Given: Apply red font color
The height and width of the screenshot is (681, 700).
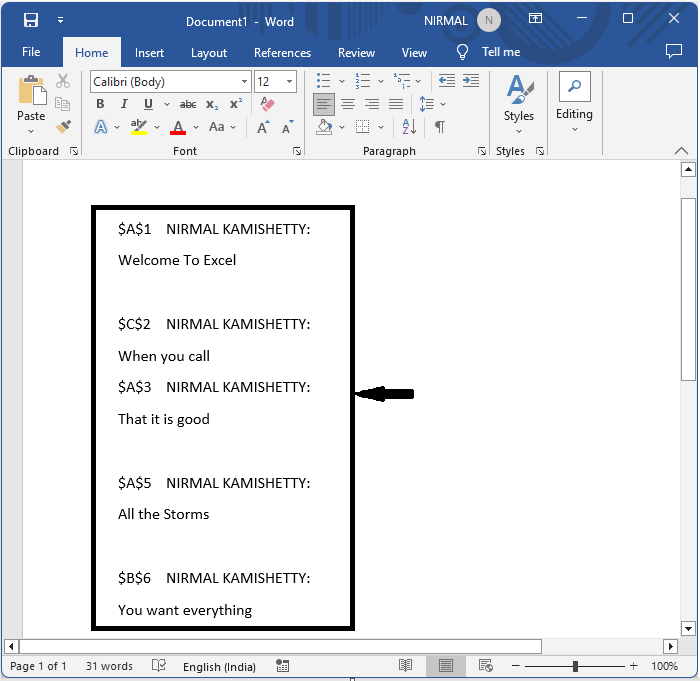Looking at the screenshot, I should 178,128.
